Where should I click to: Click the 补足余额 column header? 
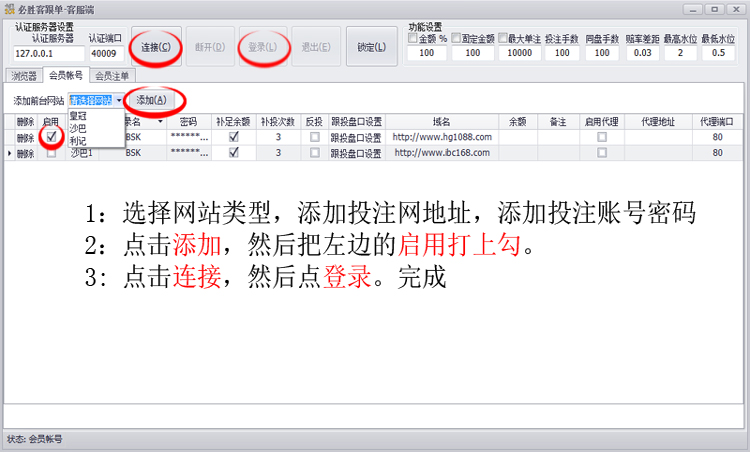coord(233,122)
